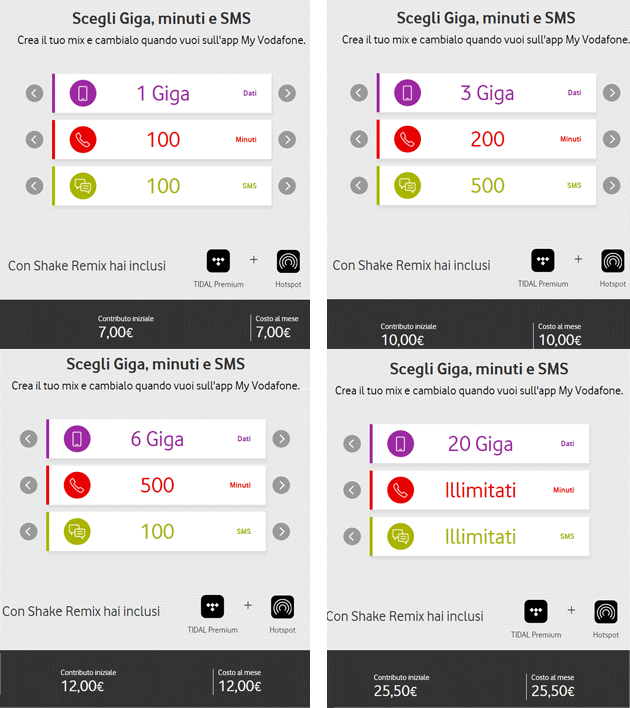Image resolution: width=630 pixels, height=708 pixels.
Task: Click Hotspot icon in 10,00€ plan
Action: click(x=612, y=261)
